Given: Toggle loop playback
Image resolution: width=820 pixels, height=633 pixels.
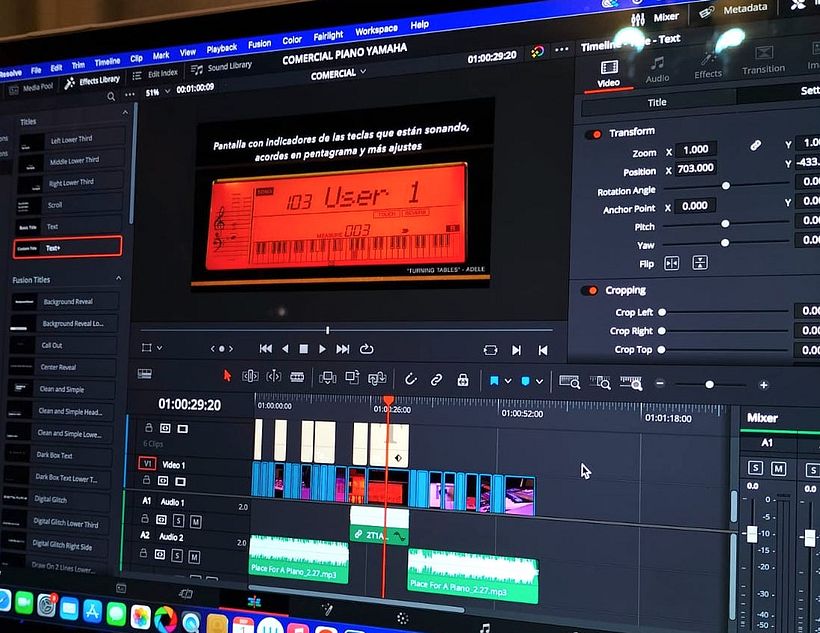Looking at the screenshot, I should coord(367,349).
